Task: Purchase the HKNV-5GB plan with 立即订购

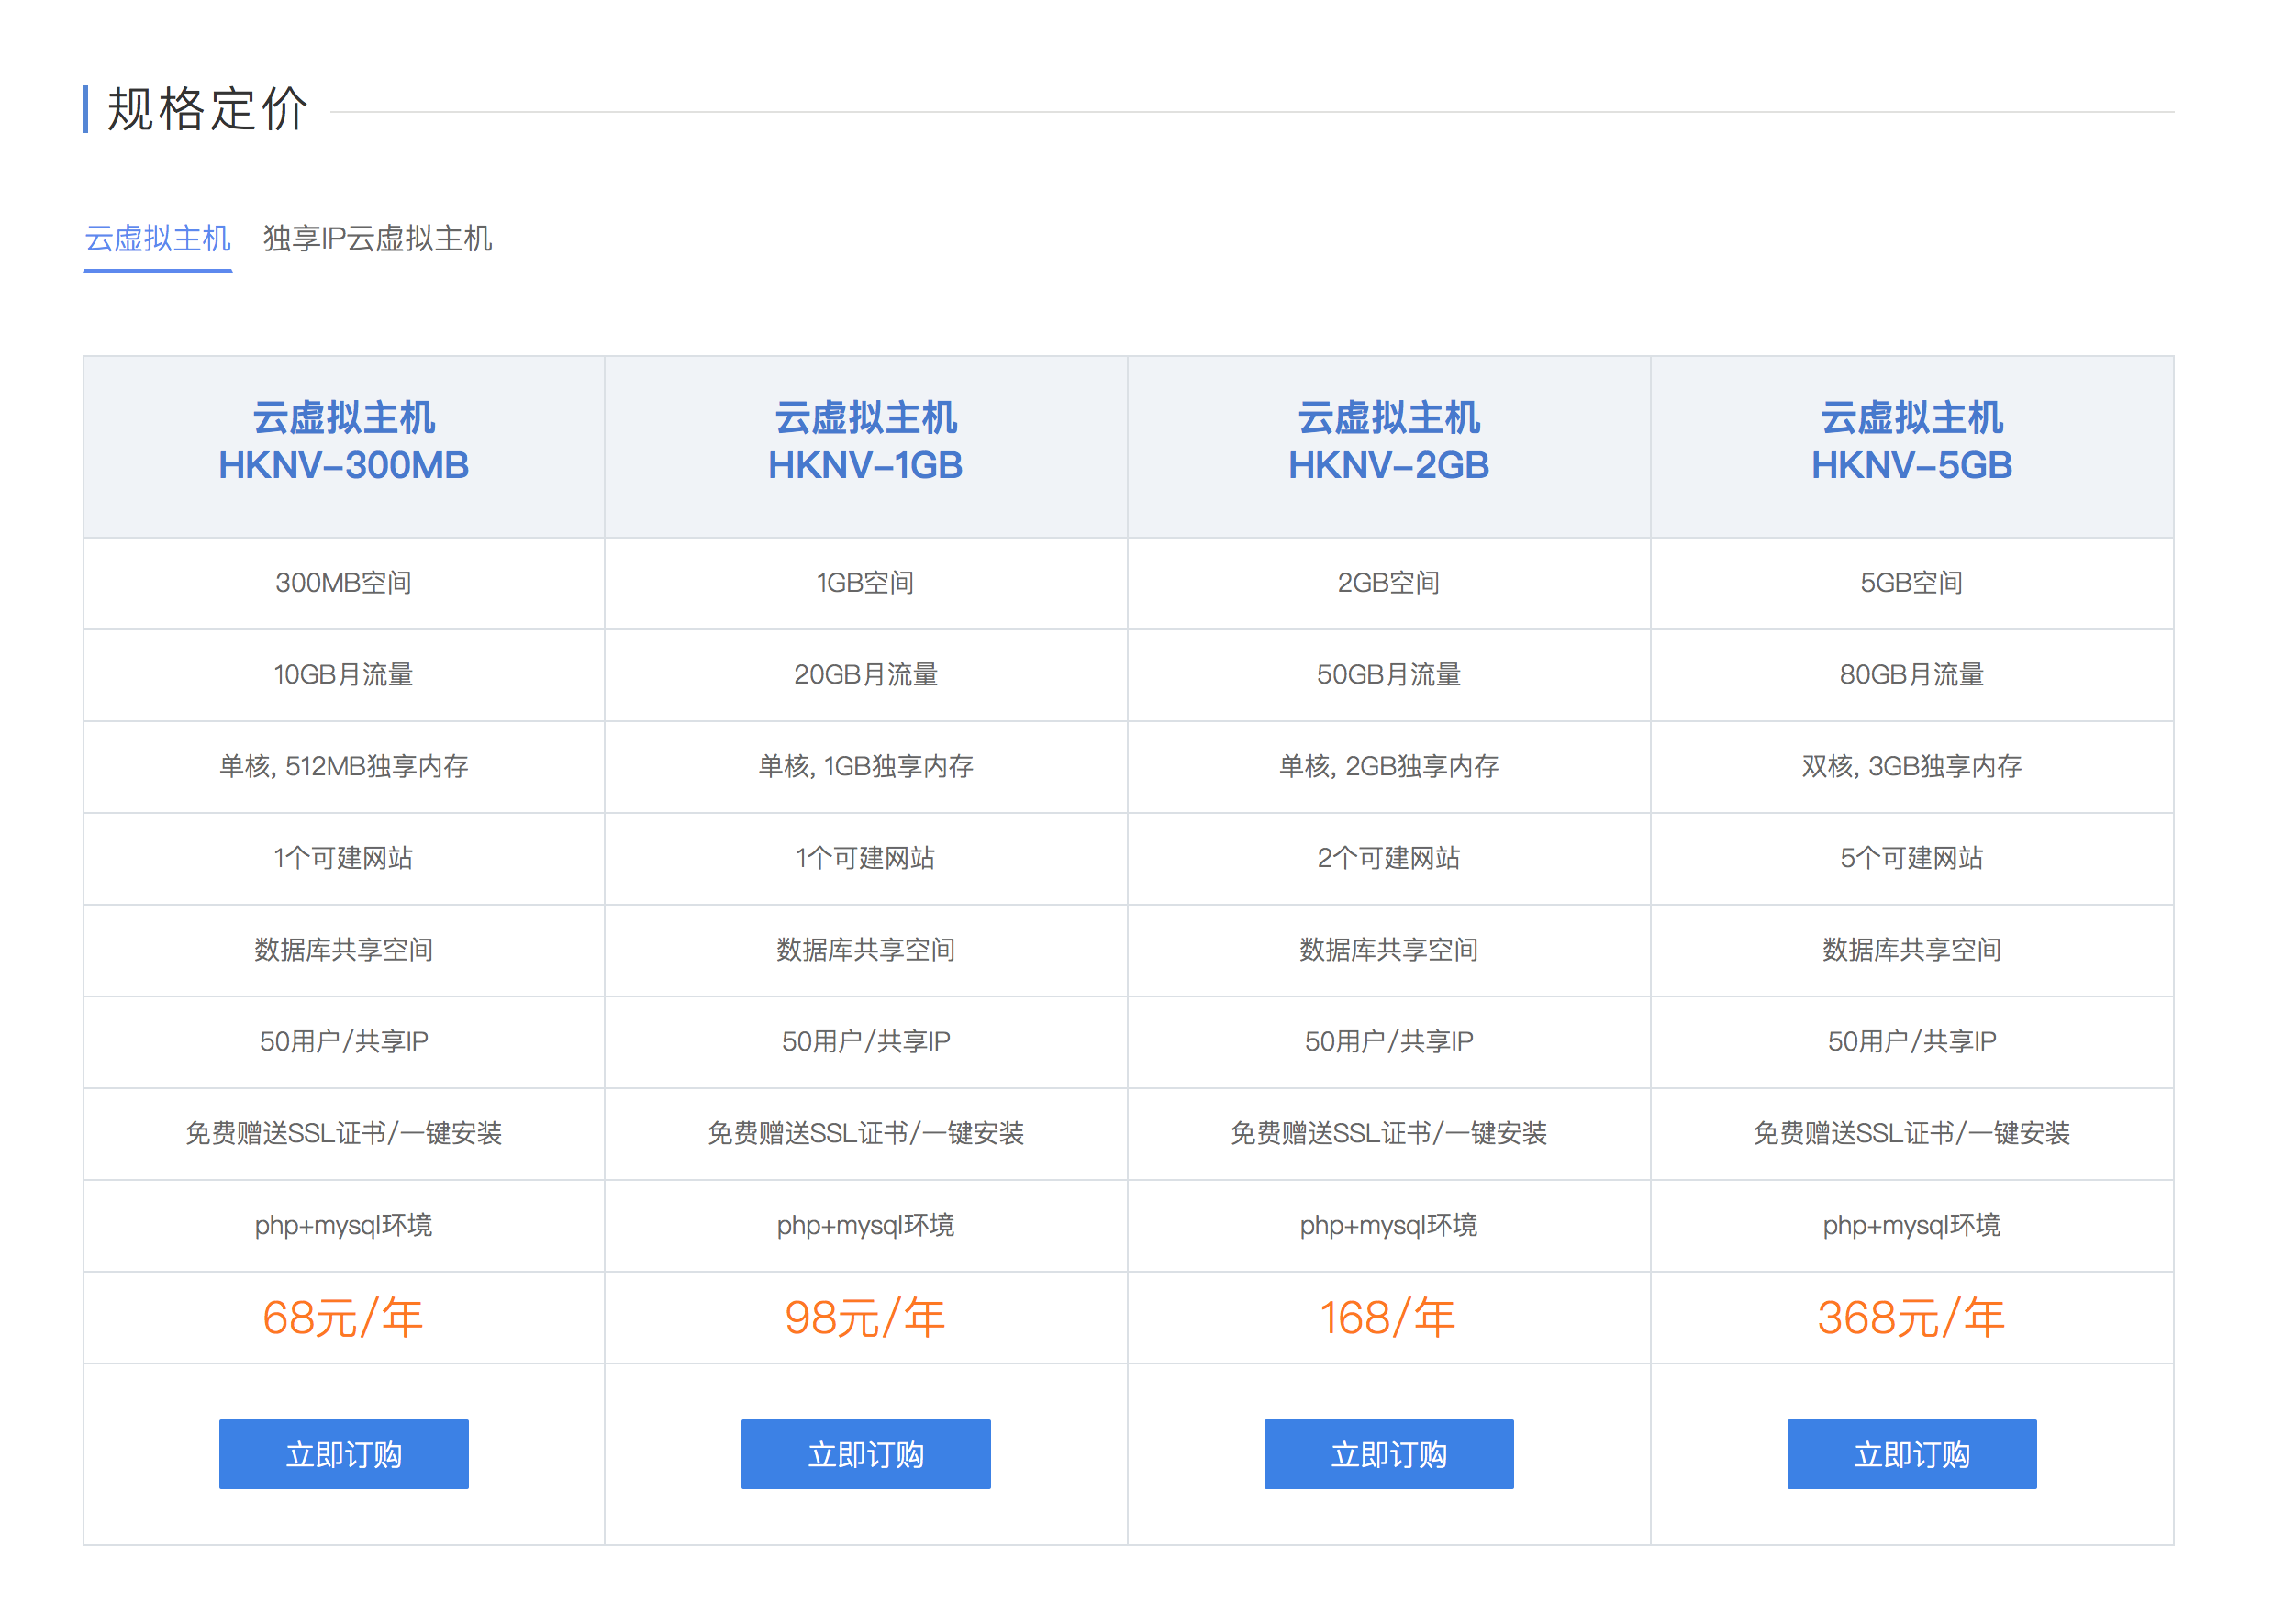Action: point(1911,1453)
